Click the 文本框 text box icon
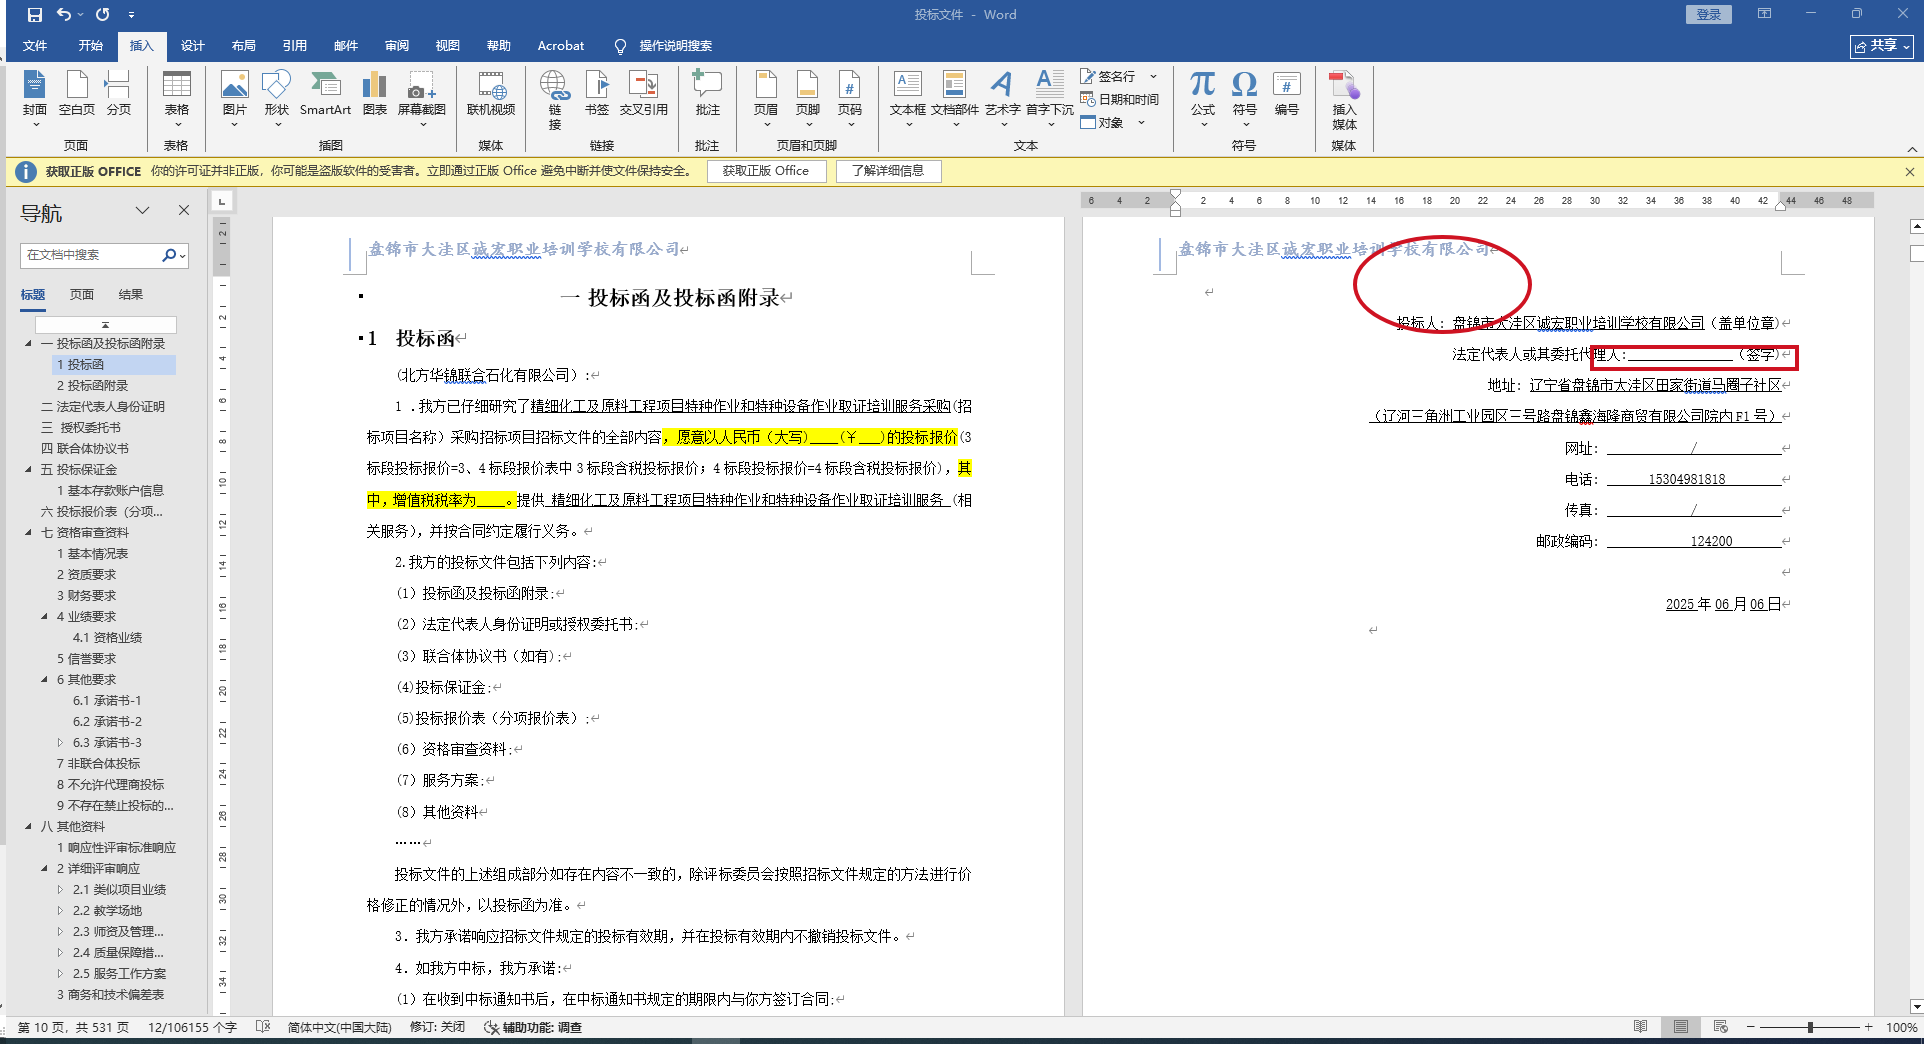Viewport: 1924px width, 1044px height. (908, 86)
